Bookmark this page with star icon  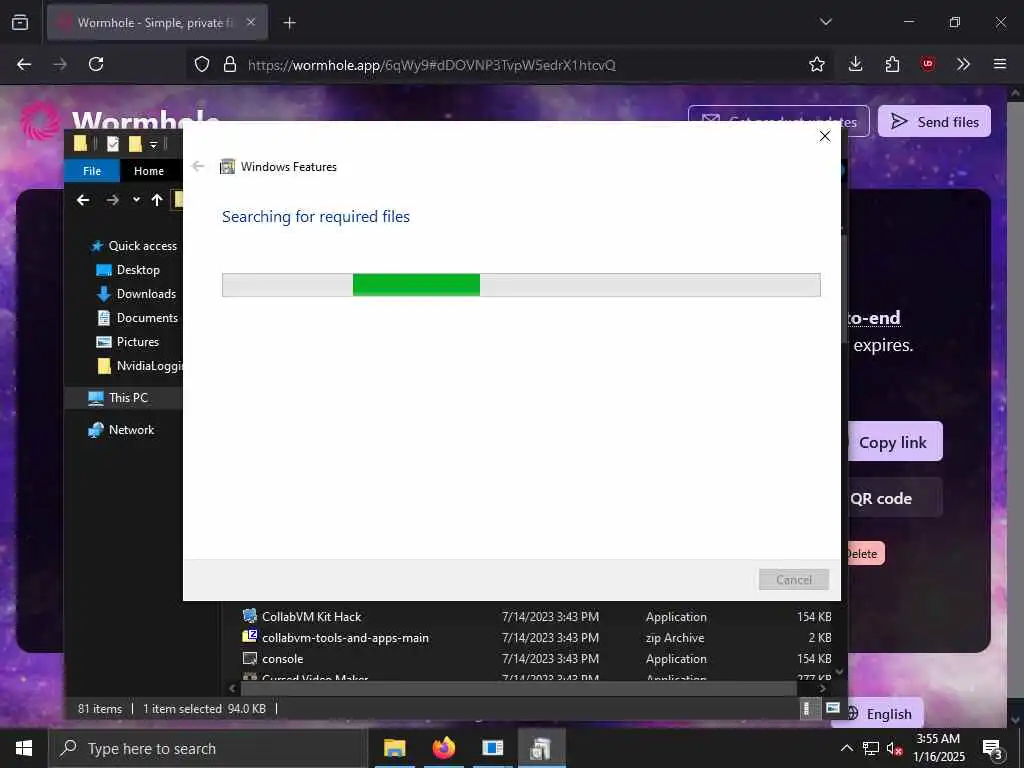(816, 64)
